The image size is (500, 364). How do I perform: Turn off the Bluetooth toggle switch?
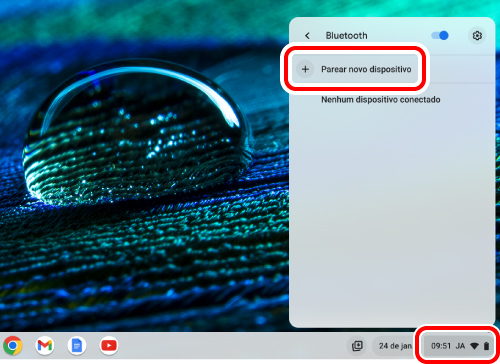point(440,35)
